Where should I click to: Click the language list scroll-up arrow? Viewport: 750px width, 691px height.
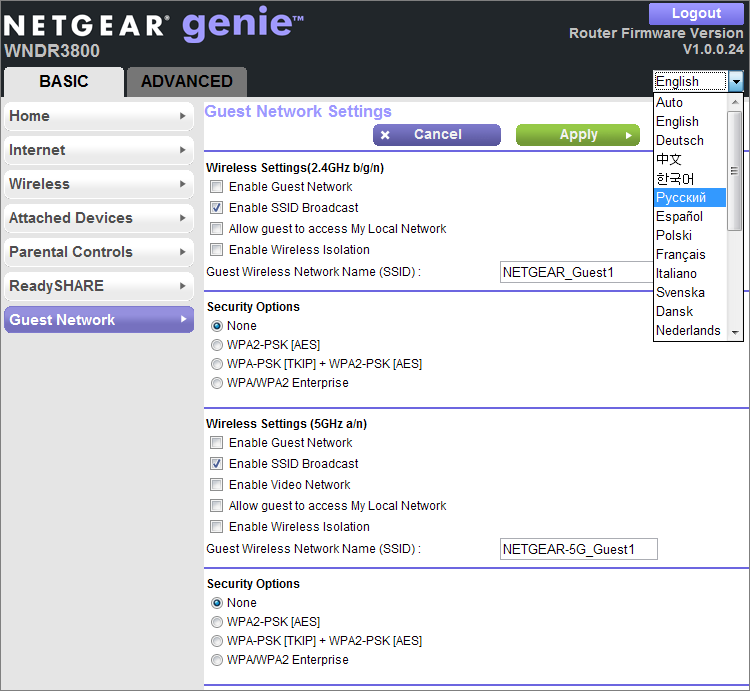735,102
